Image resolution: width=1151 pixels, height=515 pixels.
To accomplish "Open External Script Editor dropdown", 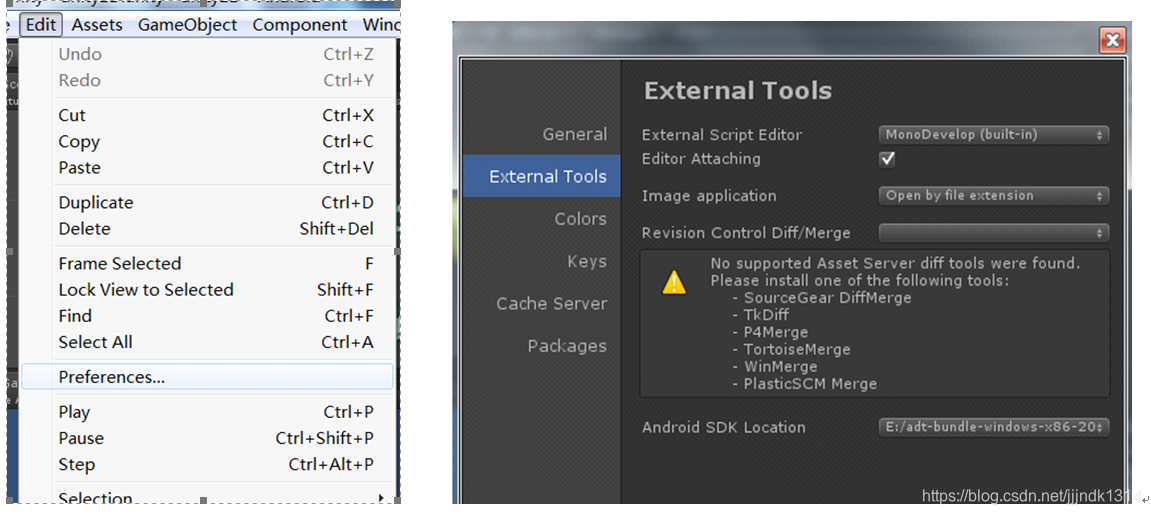I will coord(994,134).
